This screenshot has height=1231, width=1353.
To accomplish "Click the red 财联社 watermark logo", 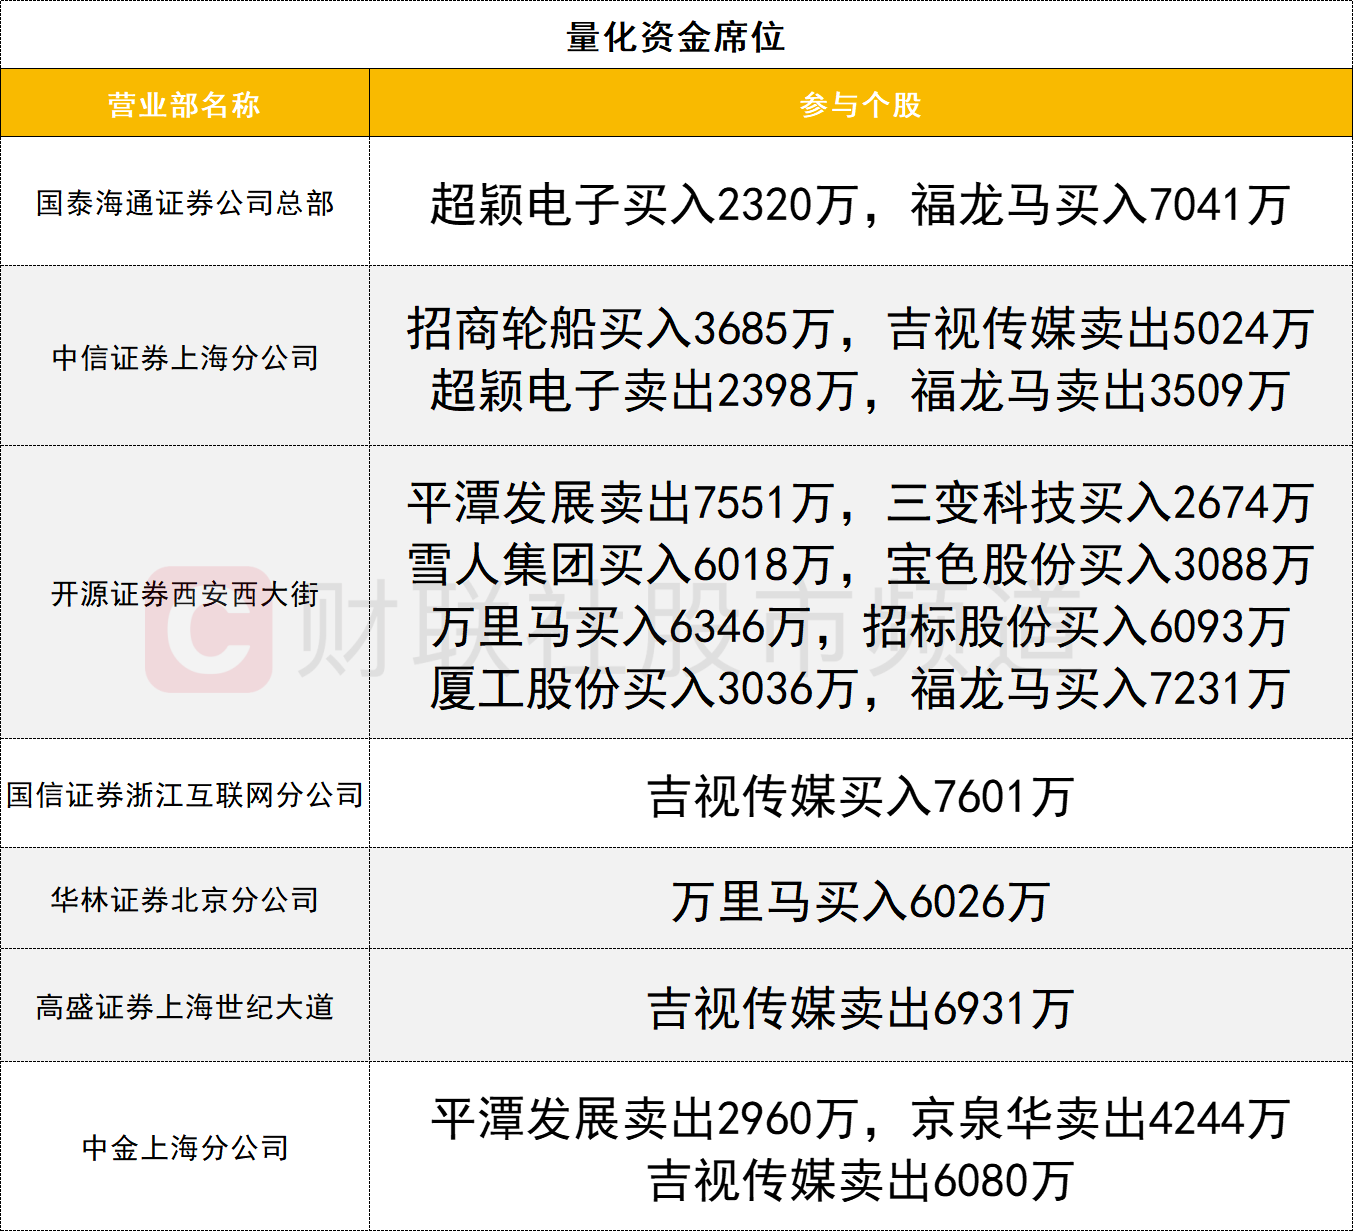I will (209, 629).
